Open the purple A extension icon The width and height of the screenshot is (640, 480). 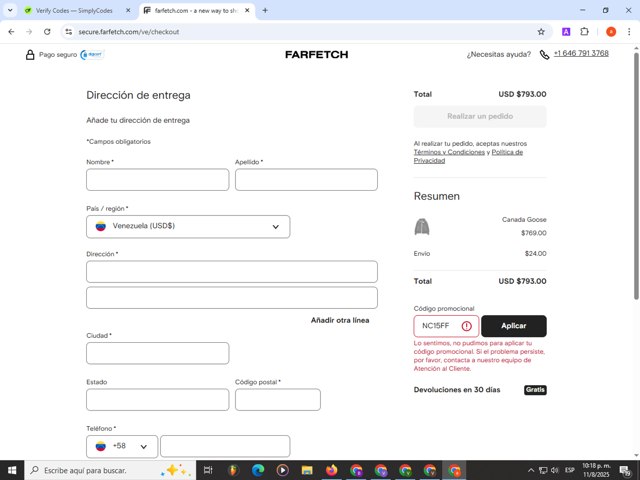[566, 32]
